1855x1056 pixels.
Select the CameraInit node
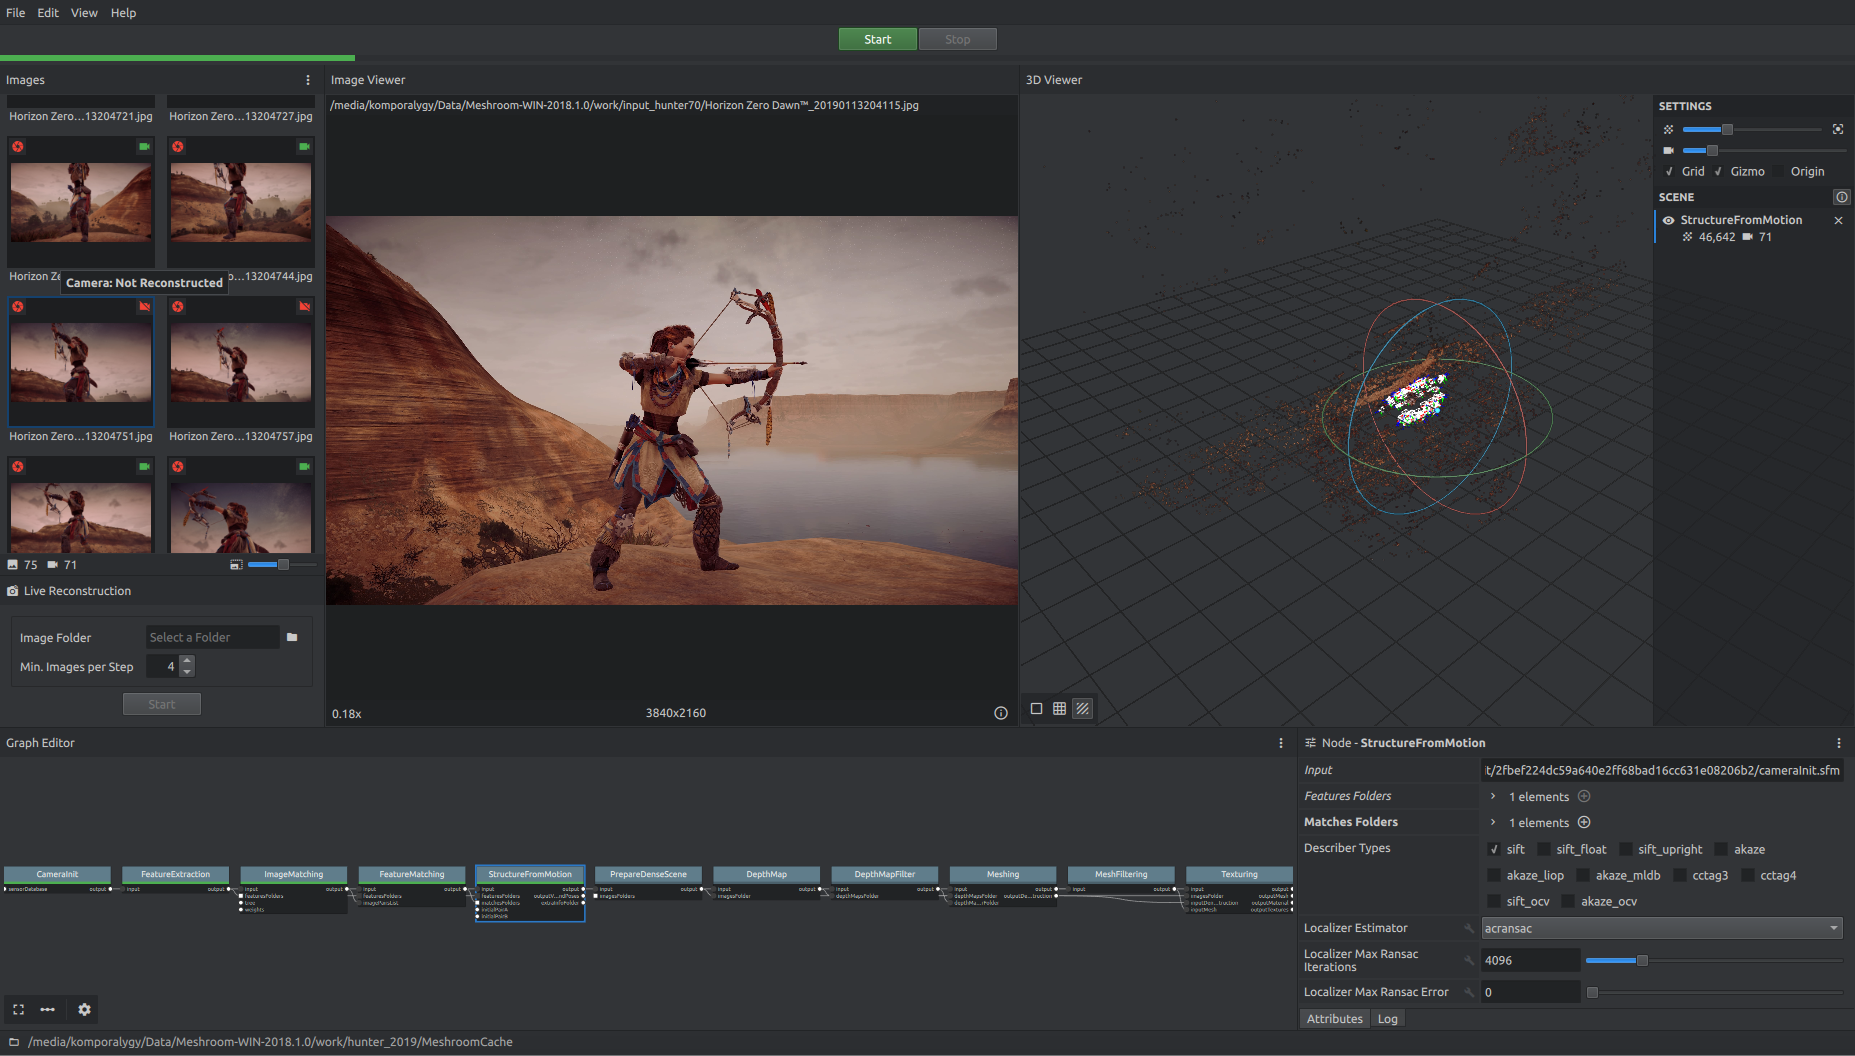click(x=57, y=874)
